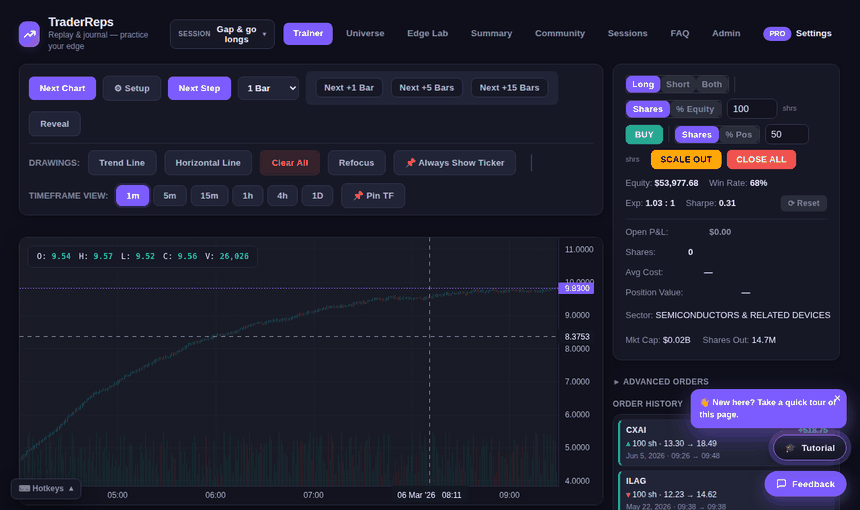Open Setup with the gear icon
Image resolution: width=860 pixels, height=510 pixels.
[132, 88]
